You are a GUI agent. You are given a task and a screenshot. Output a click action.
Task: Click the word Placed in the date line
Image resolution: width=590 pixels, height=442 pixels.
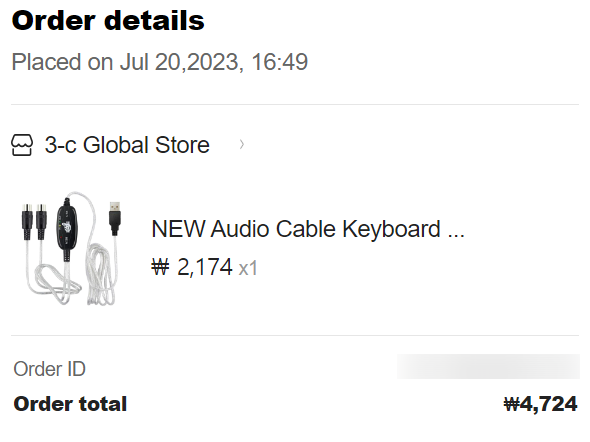46,62
